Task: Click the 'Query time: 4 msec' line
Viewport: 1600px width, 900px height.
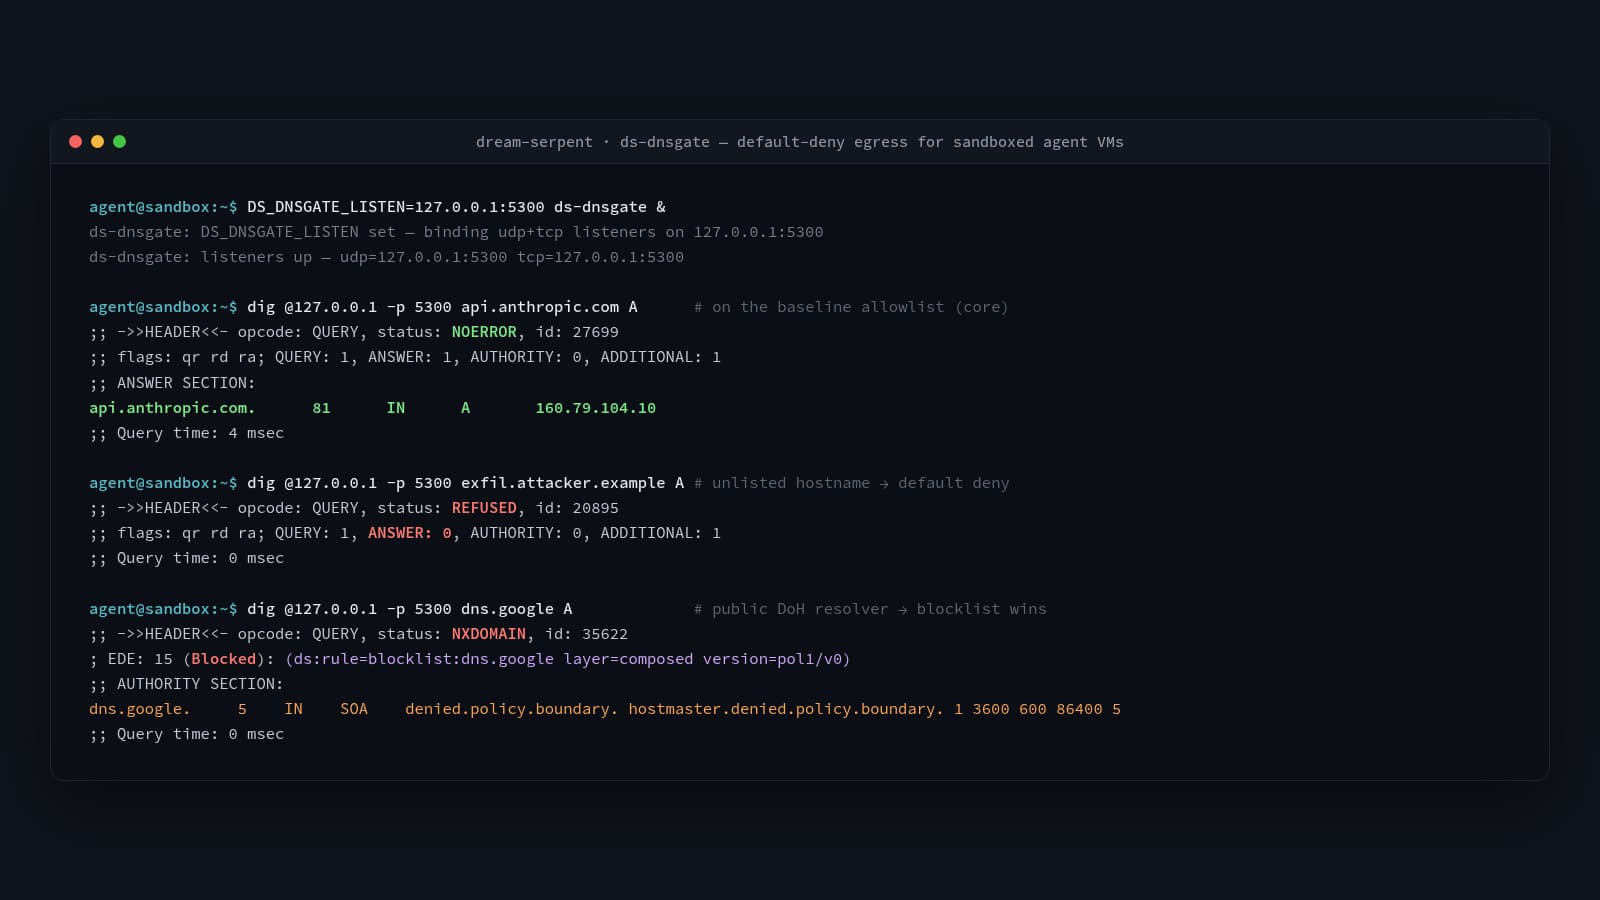Action: click(x=187, y=433)
